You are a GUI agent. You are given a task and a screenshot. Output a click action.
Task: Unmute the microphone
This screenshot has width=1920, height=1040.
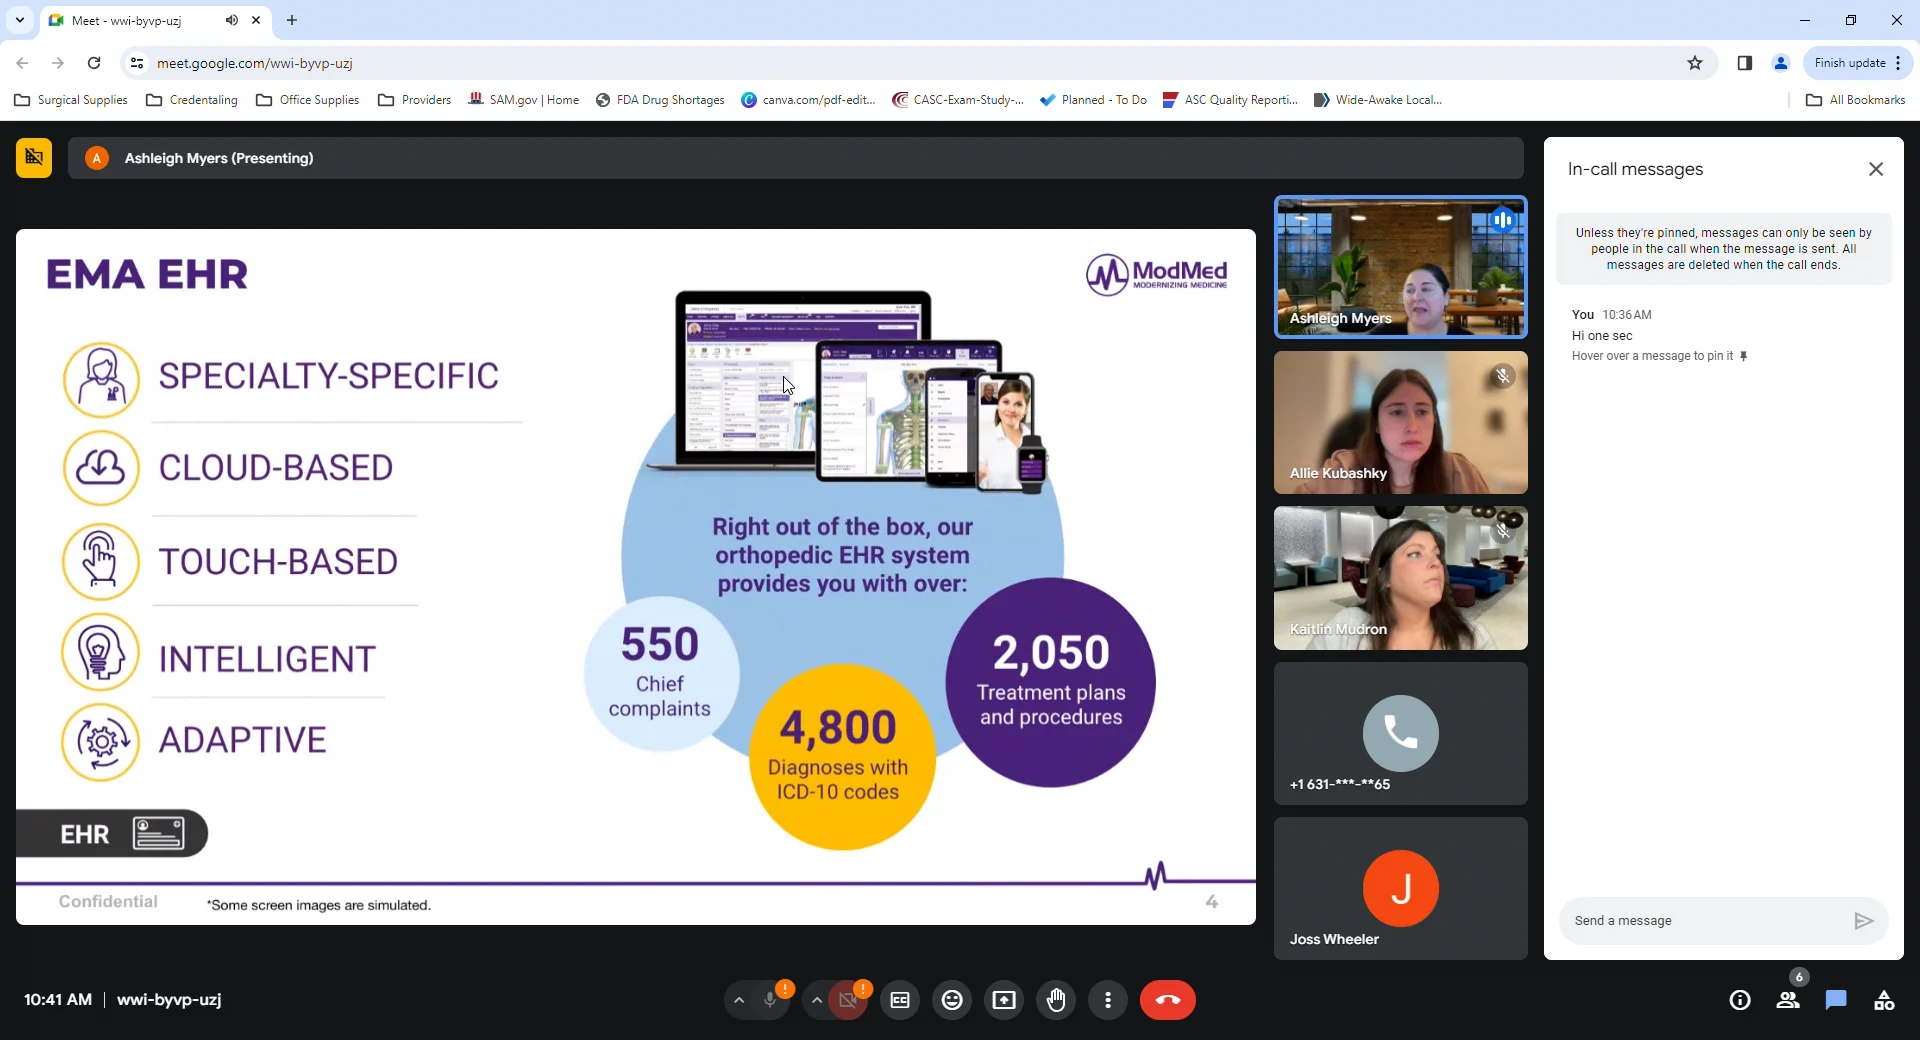click(x=769, y=1000)
